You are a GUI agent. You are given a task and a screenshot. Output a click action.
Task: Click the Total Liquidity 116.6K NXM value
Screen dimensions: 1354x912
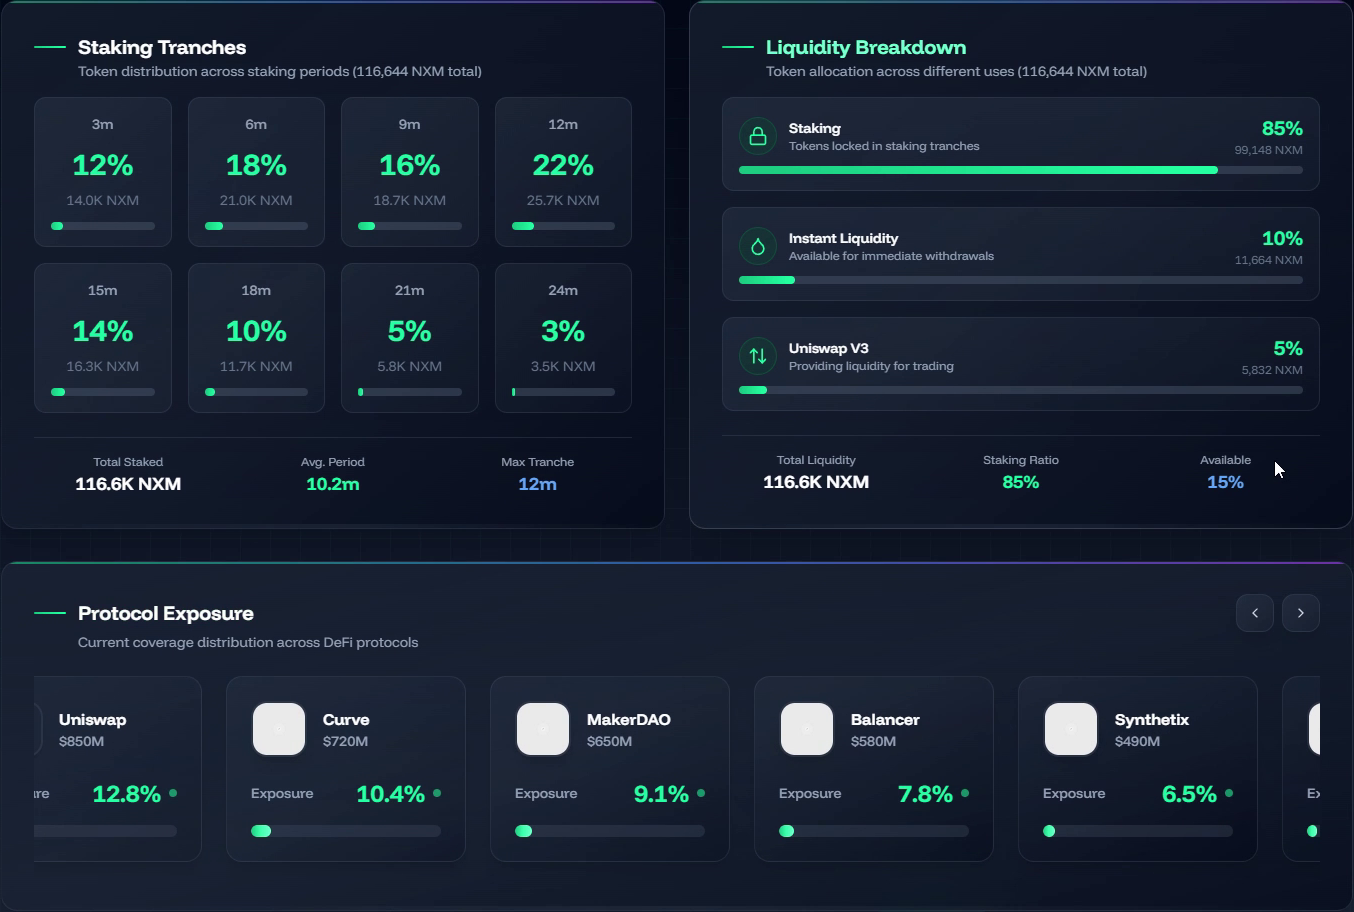(x=816, y=482)
